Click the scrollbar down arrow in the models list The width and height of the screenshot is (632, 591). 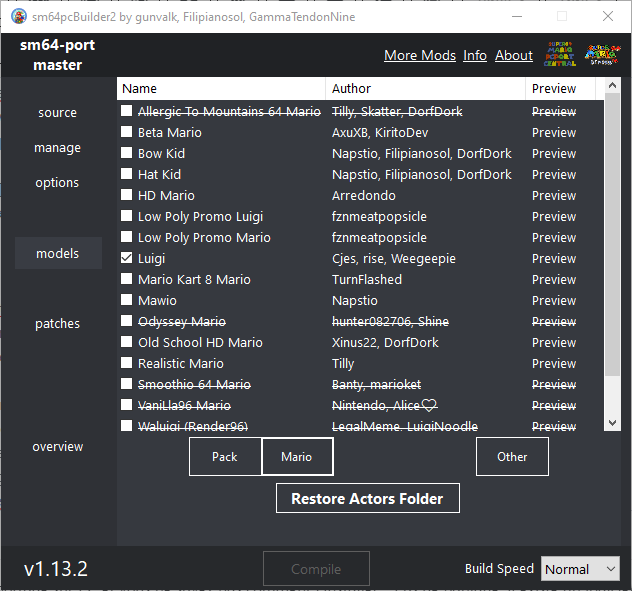coord(613,424)
